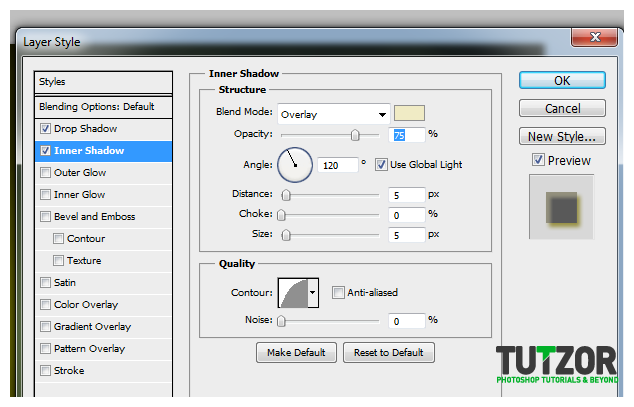The image size is (634, 407).
Task: Tick the Texture checkbox
Action: pos(59,261)
